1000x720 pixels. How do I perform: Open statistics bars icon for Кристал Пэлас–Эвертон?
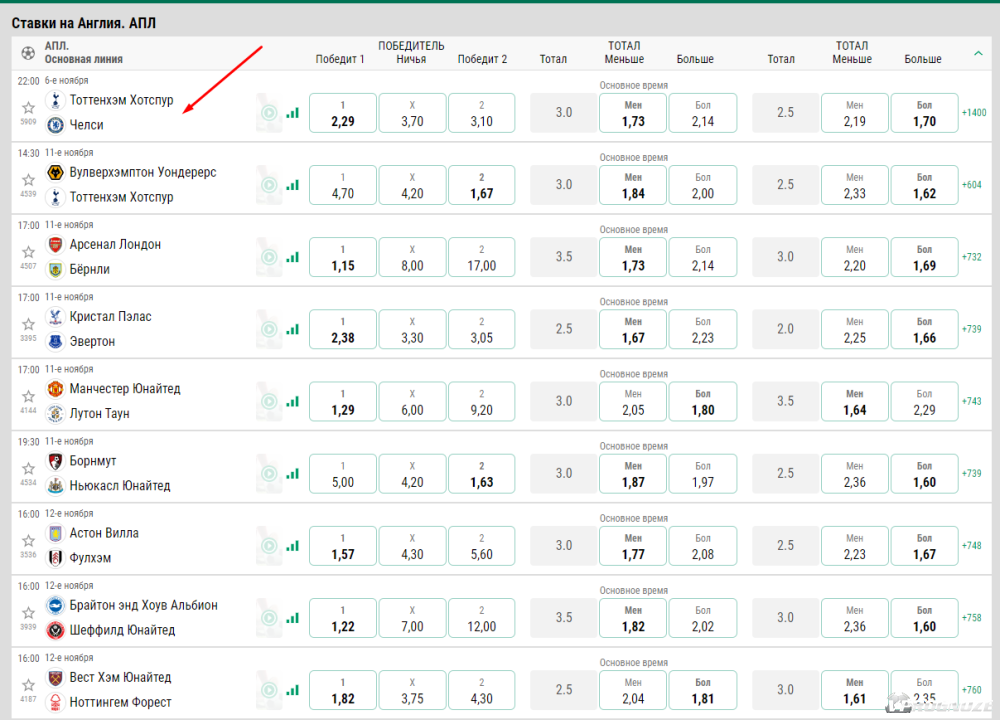pyautogui.click(x=293, y=329)
